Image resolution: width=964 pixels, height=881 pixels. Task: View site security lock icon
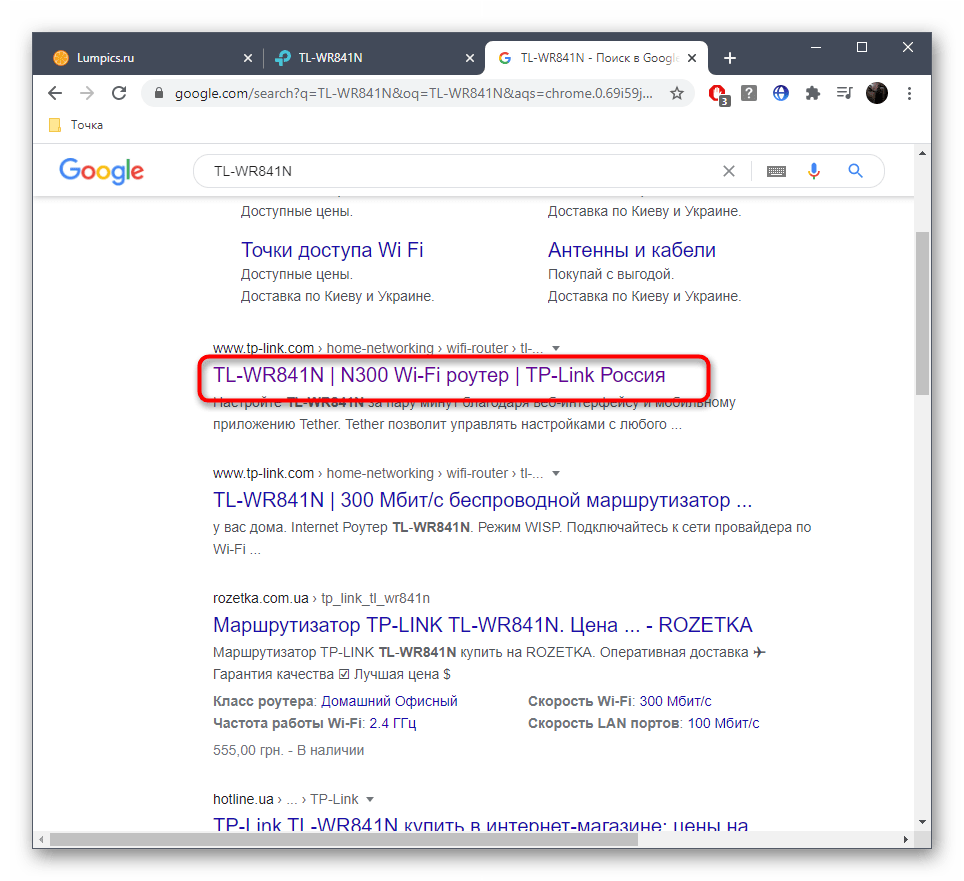(159, 93)
